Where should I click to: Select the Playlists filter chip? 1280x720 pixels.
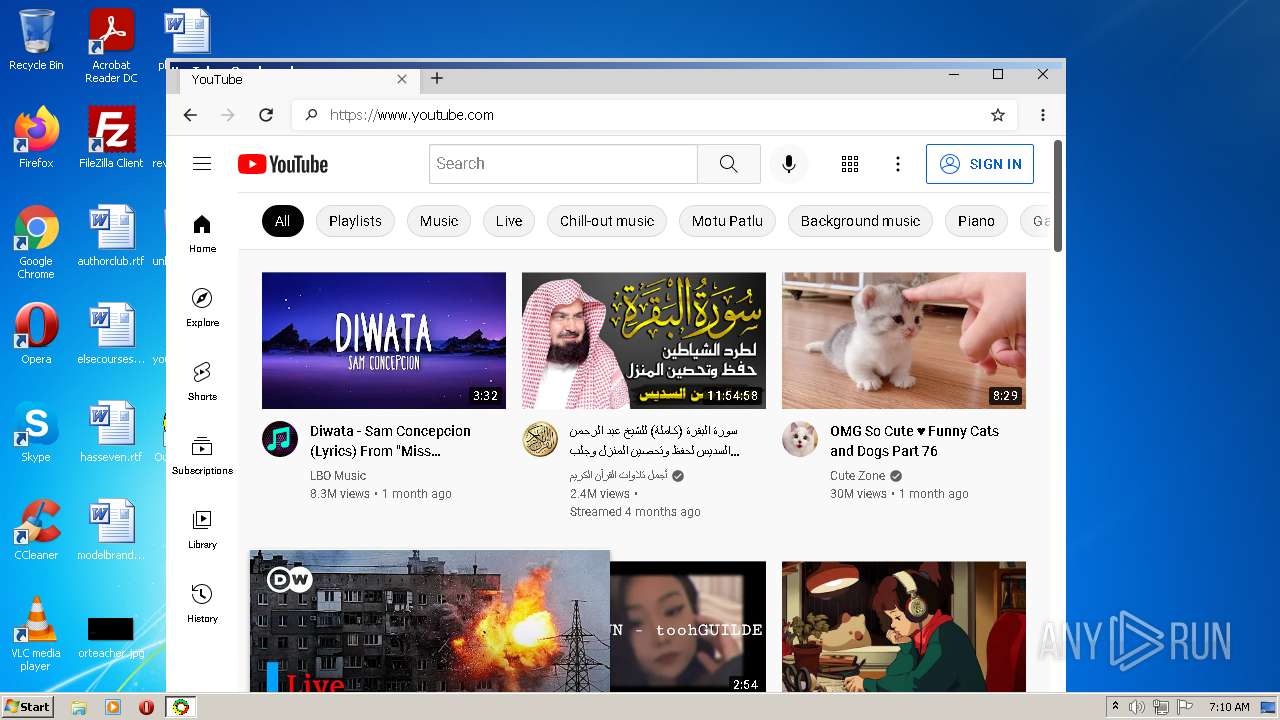[x=355, y=221]
